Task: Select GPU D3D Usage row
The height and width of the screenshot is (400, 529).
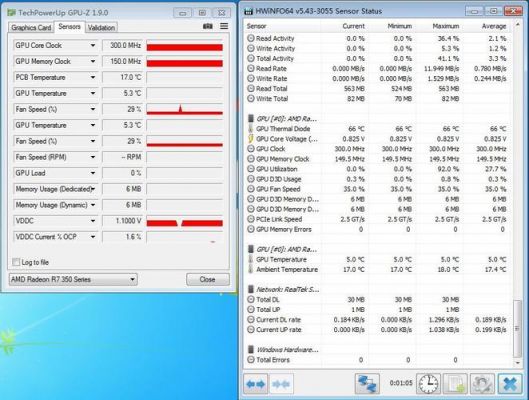Action: (x=377, y=179)
